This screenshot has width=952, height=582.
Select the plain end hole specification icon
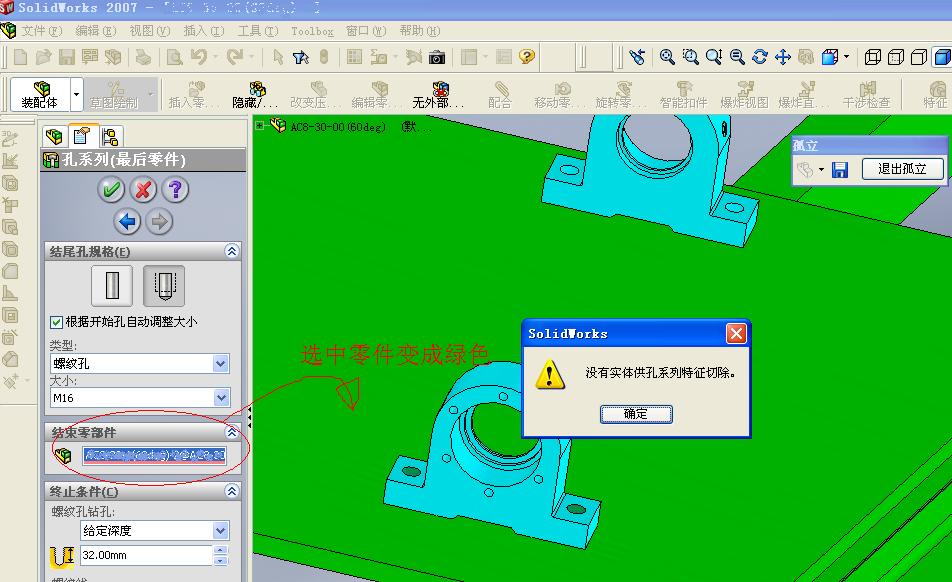[x=112, y=285]
